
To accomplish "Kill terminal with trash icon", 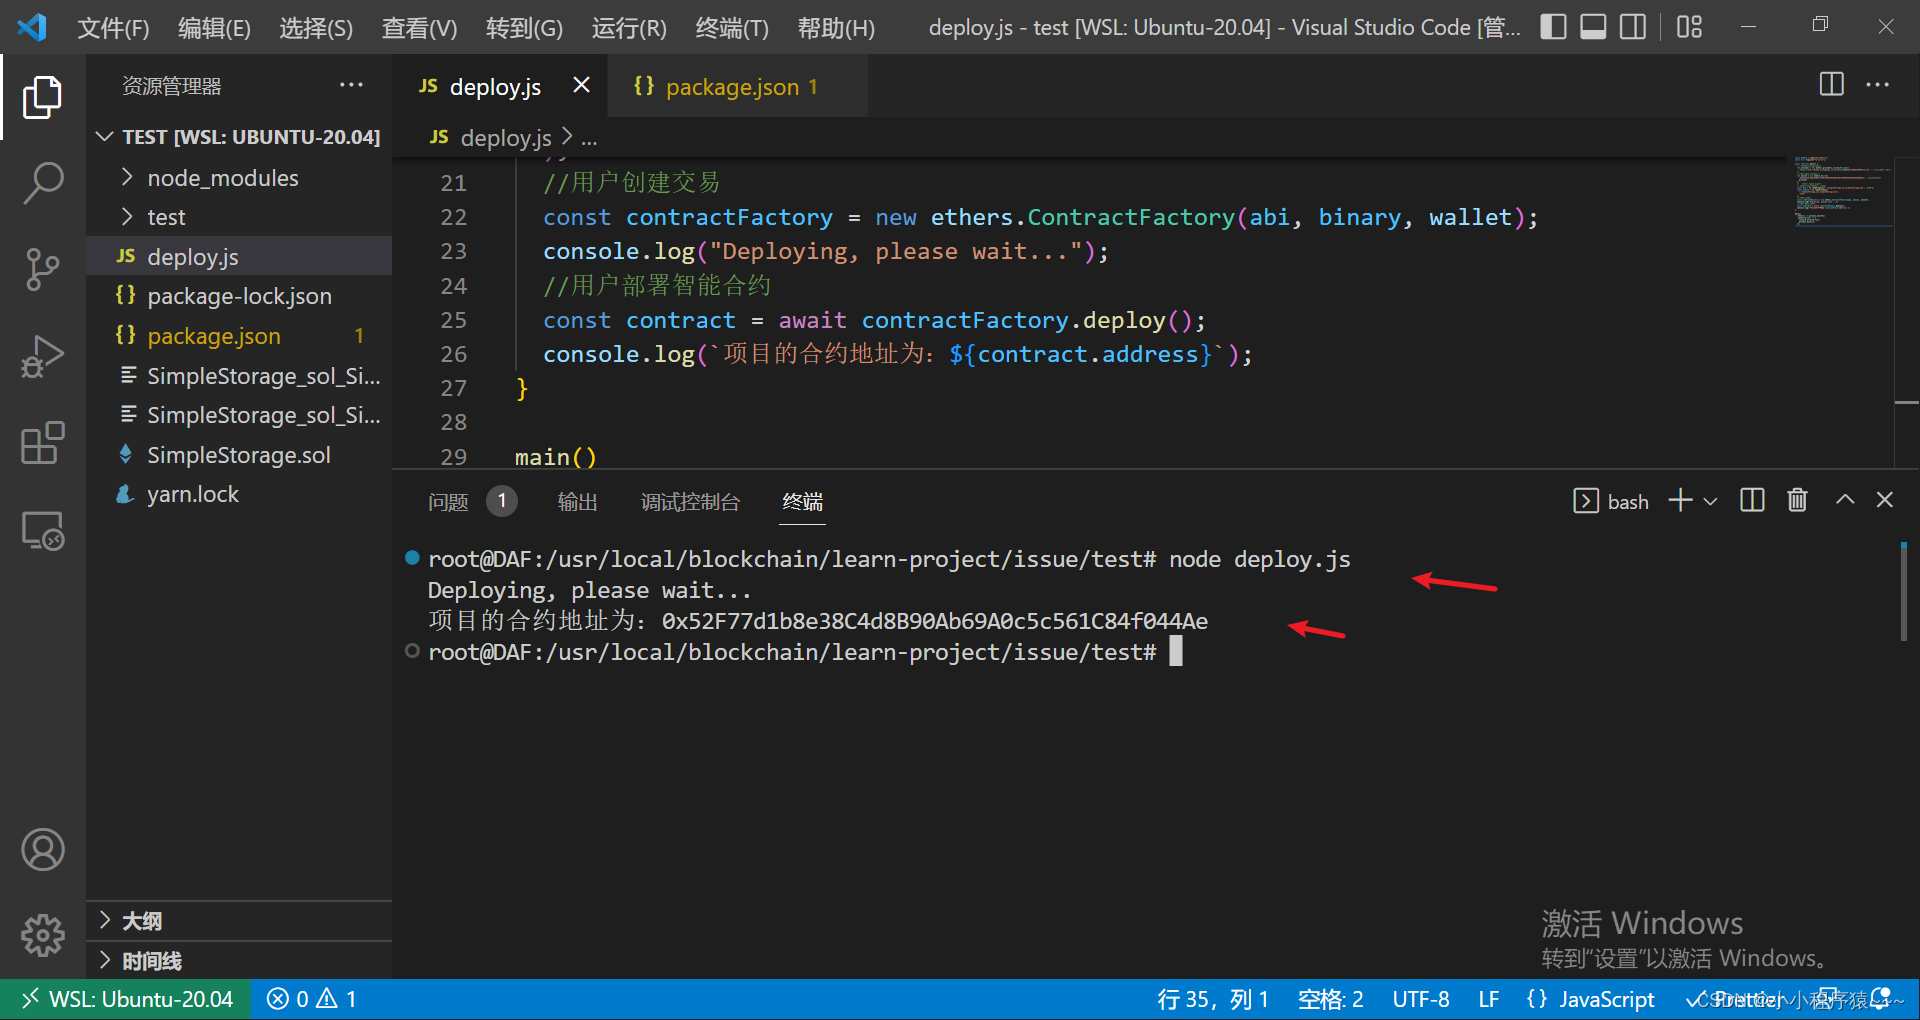I will click(x=1797, y=500).
